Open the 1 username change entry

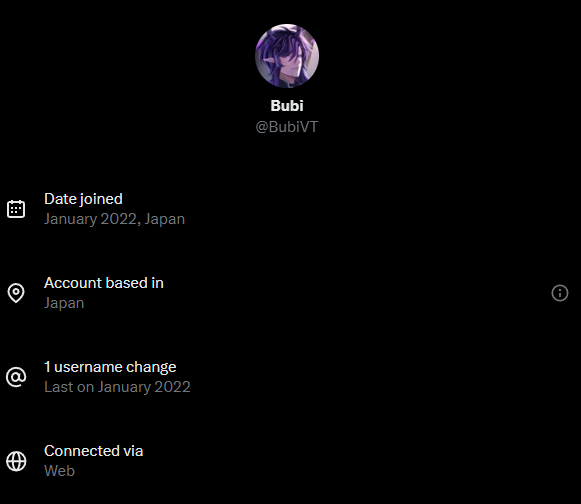point(110,367)
